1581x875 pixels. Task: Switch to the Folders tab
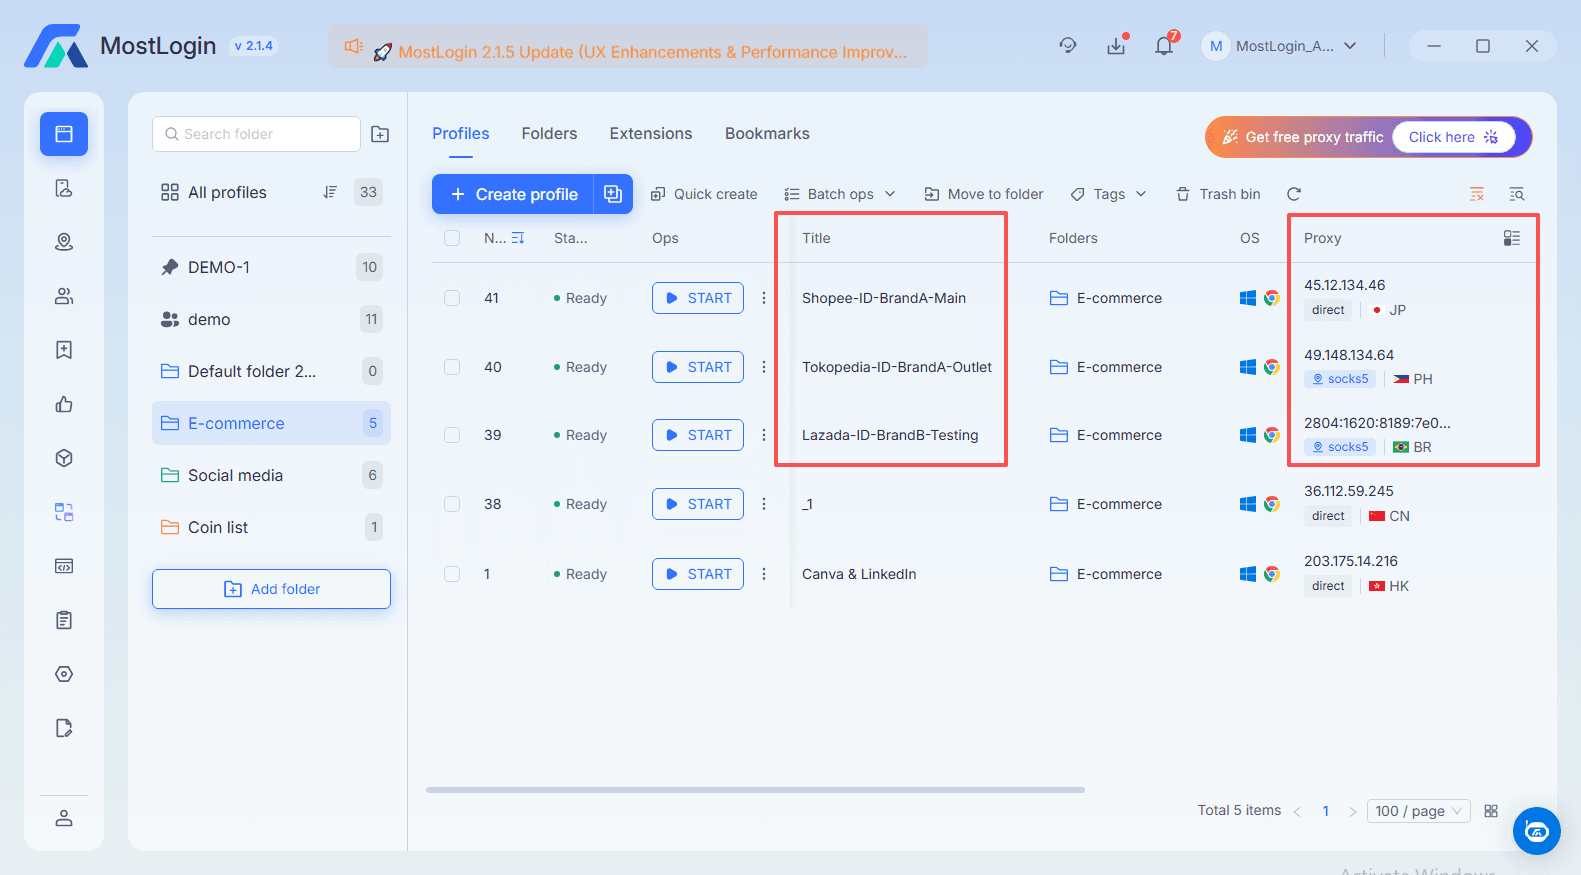[549, 134]
